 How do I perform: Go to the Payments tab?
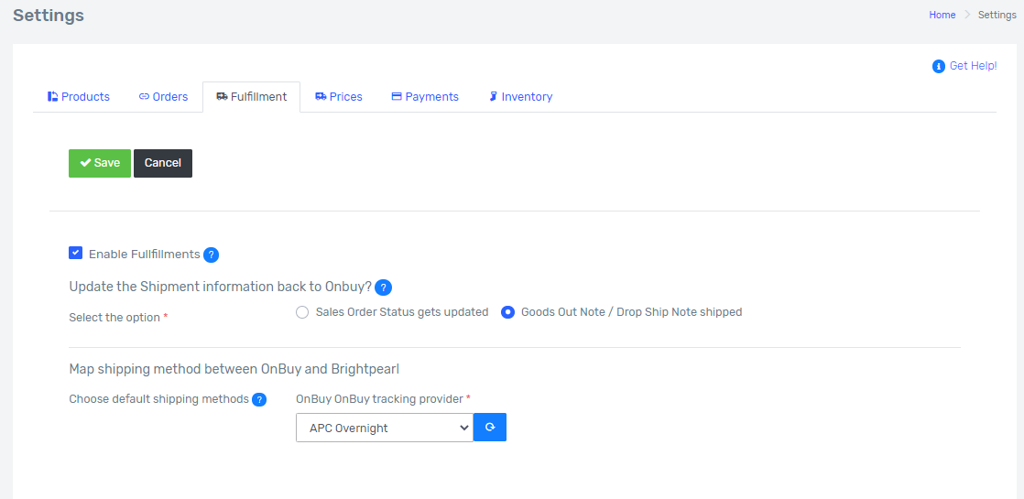[x=425, y=97]
